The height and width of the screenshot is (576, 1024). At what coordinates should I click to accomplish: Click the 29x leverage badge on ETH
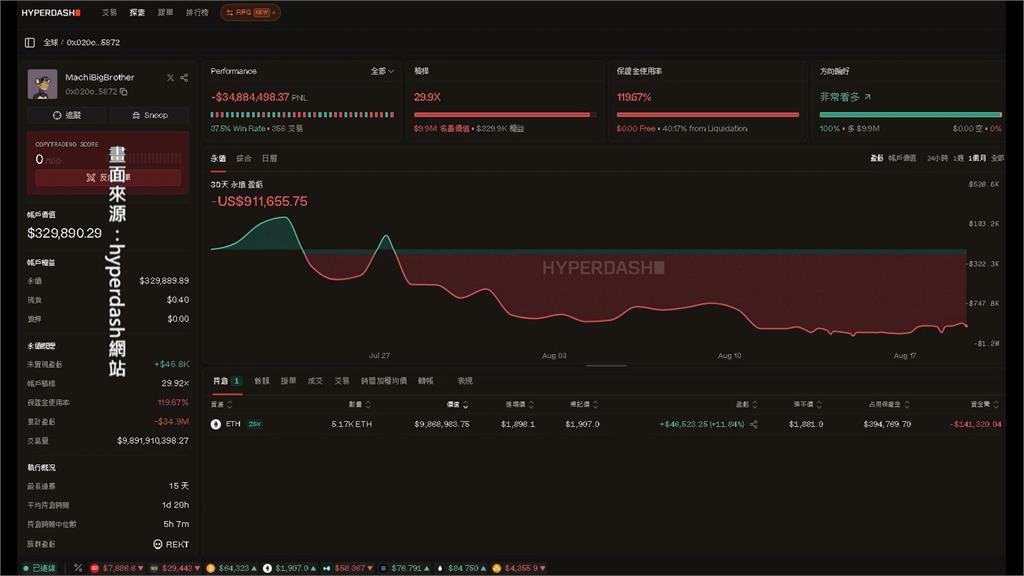point(254,424)
